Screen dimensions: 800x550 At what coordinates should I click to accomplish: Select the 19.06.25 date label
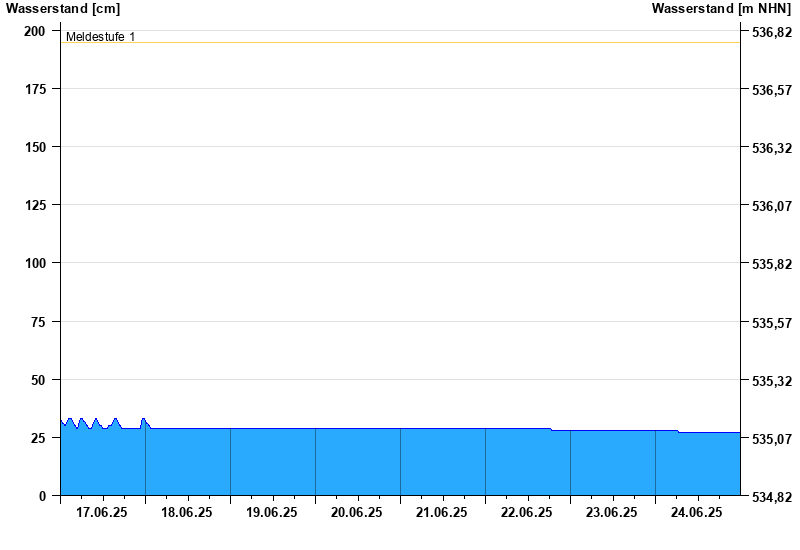tap(272, 513)
